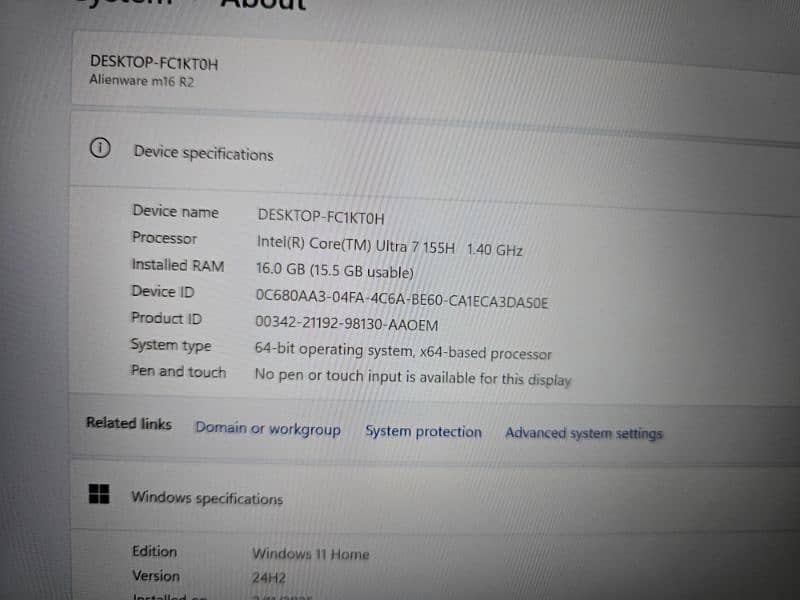800x600 pixels.
Task: Open the System protection link
Action: (x=423, y=432)
